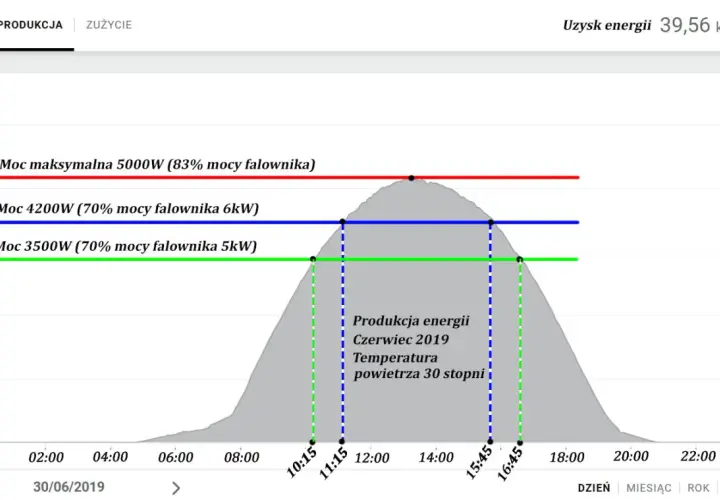The height and width of the screenshot is (500, 720).
Task: Click the date 30/06/2019
Action: [69, 487]
